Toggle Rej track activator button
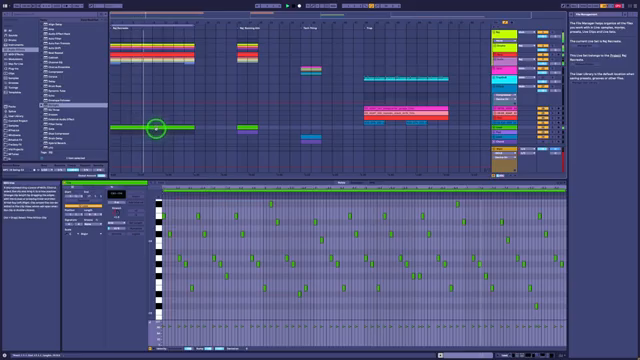 (x=542, y=32)
